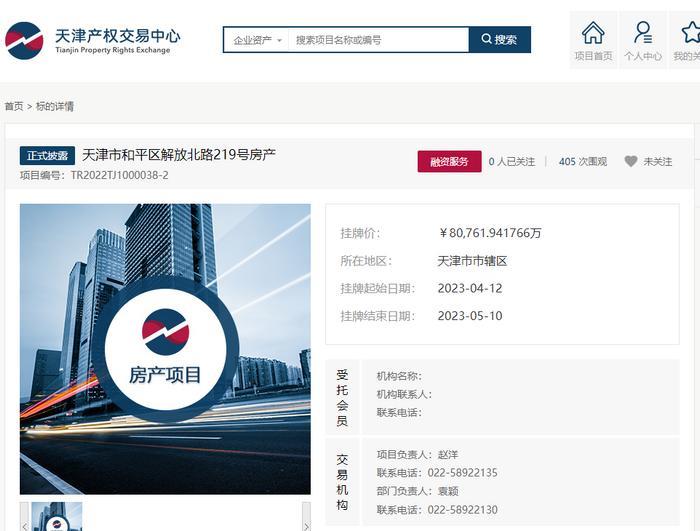Click the Tianjin Property Rights Exchange logo
The width and height of the screenshot is (700, 531).
click(93, 40)
